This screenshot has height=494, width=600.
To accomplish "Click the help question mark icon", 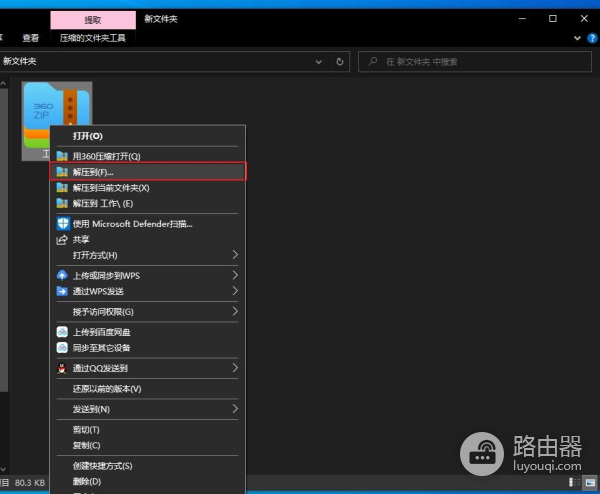I will point(592,38).
